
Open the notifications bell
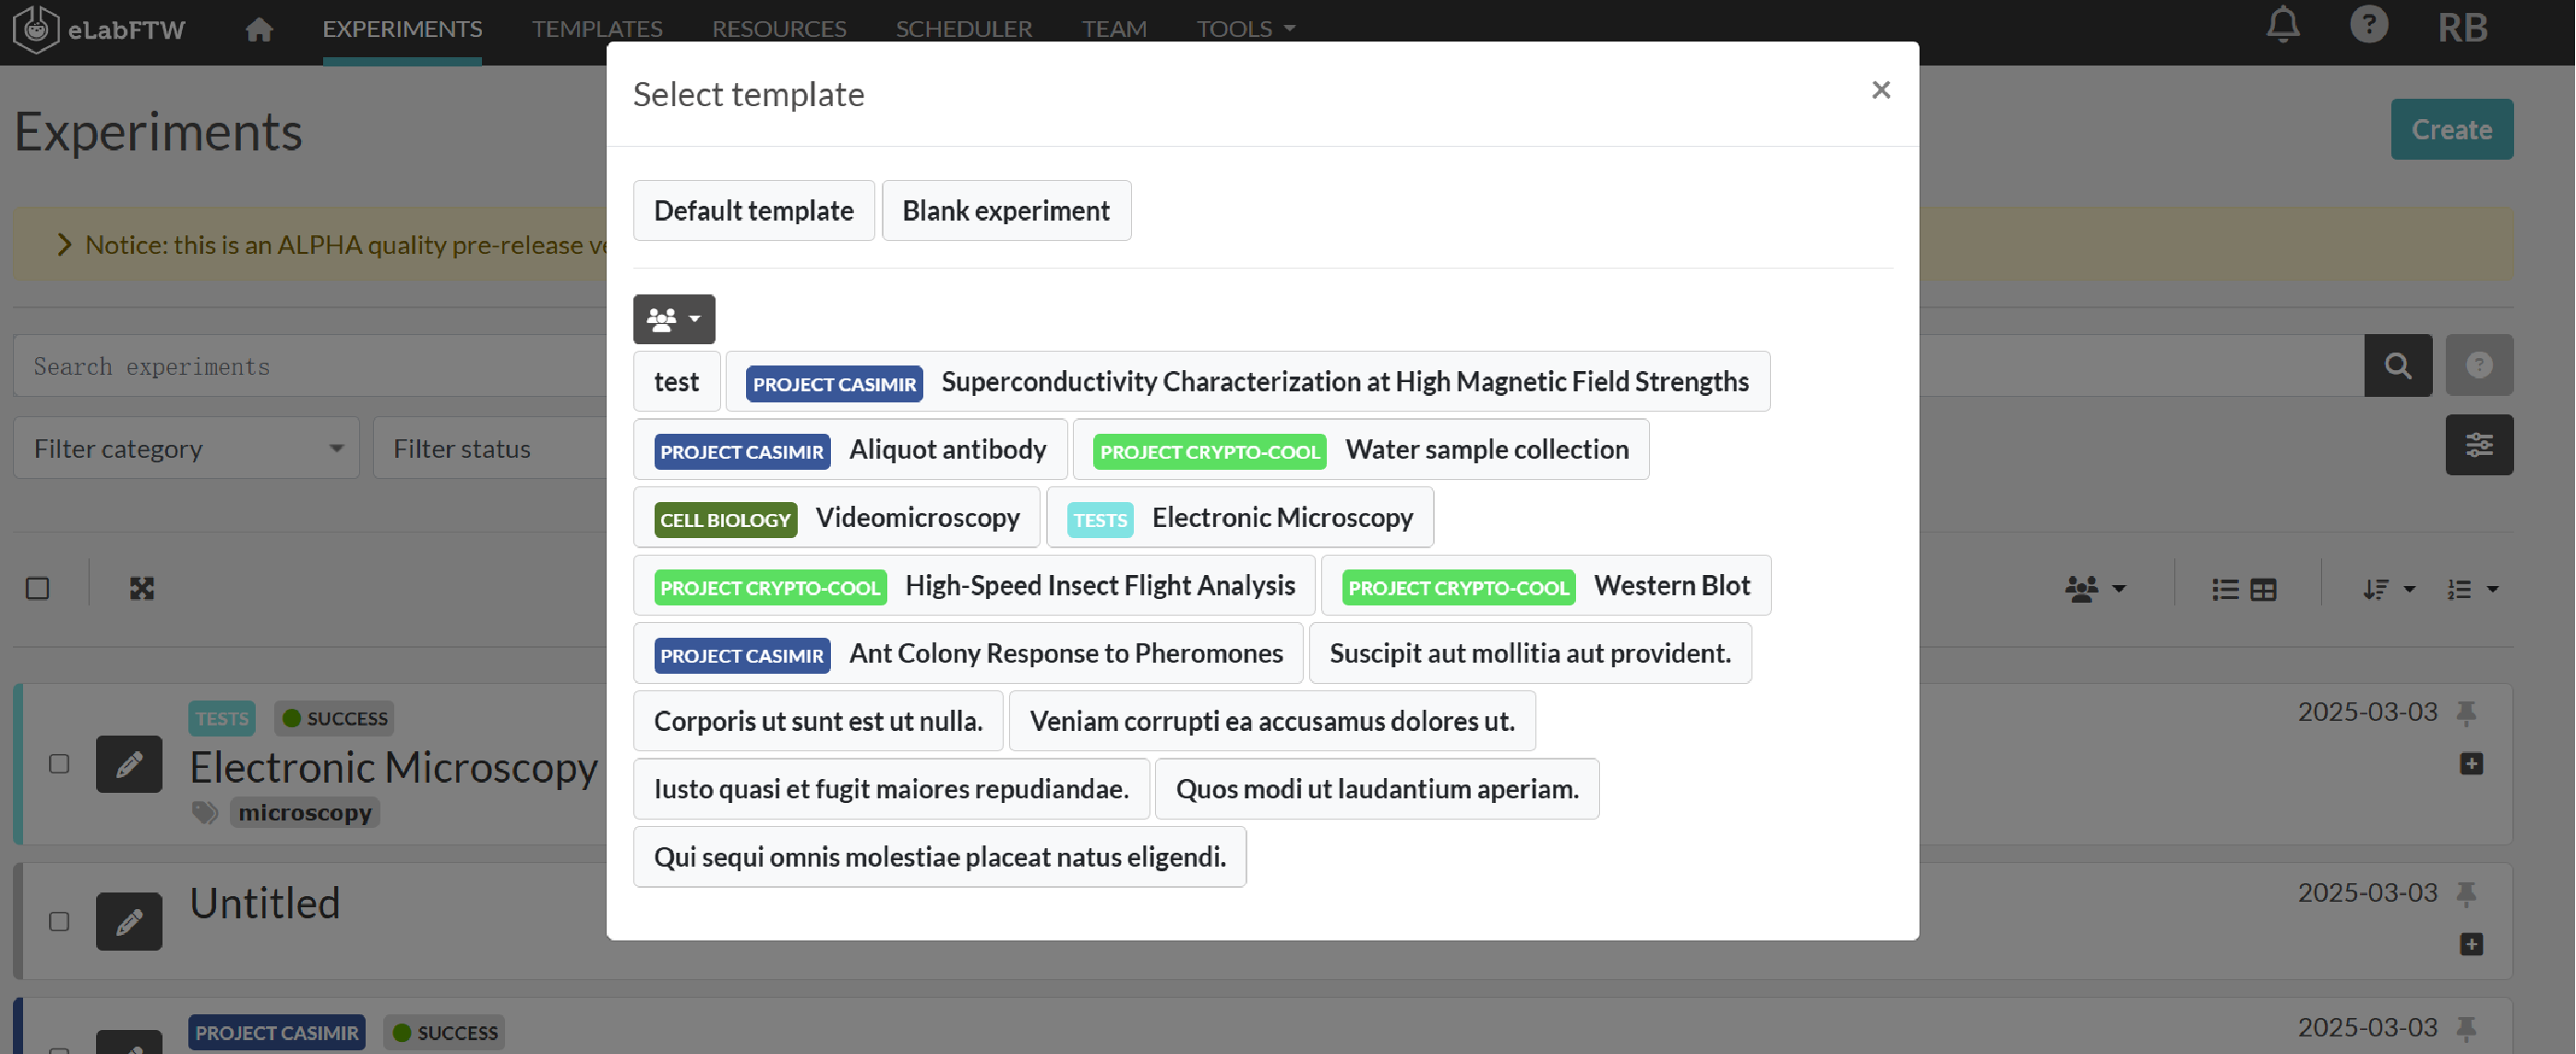2282,25
